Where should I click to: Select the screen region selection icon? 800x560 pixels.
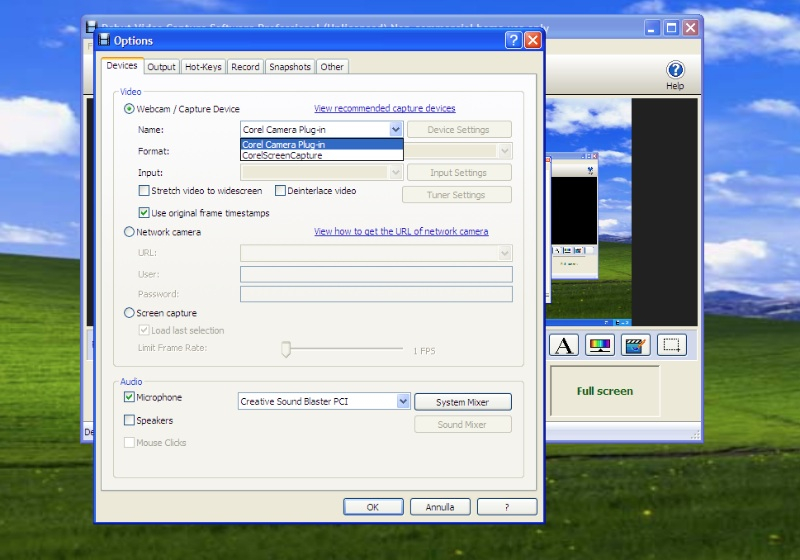point(672,346)
